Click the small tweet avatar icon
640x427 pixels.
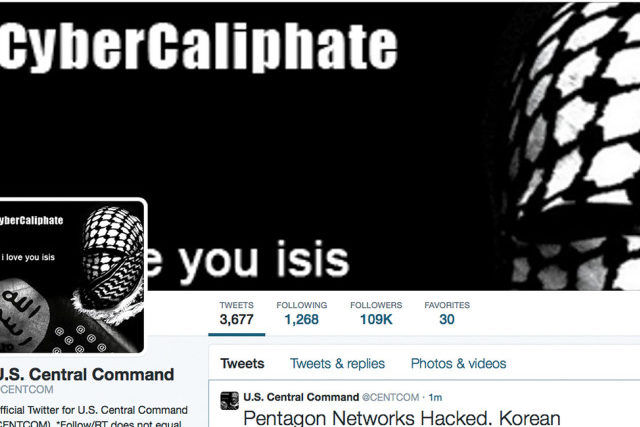click(x=229, y=400)
